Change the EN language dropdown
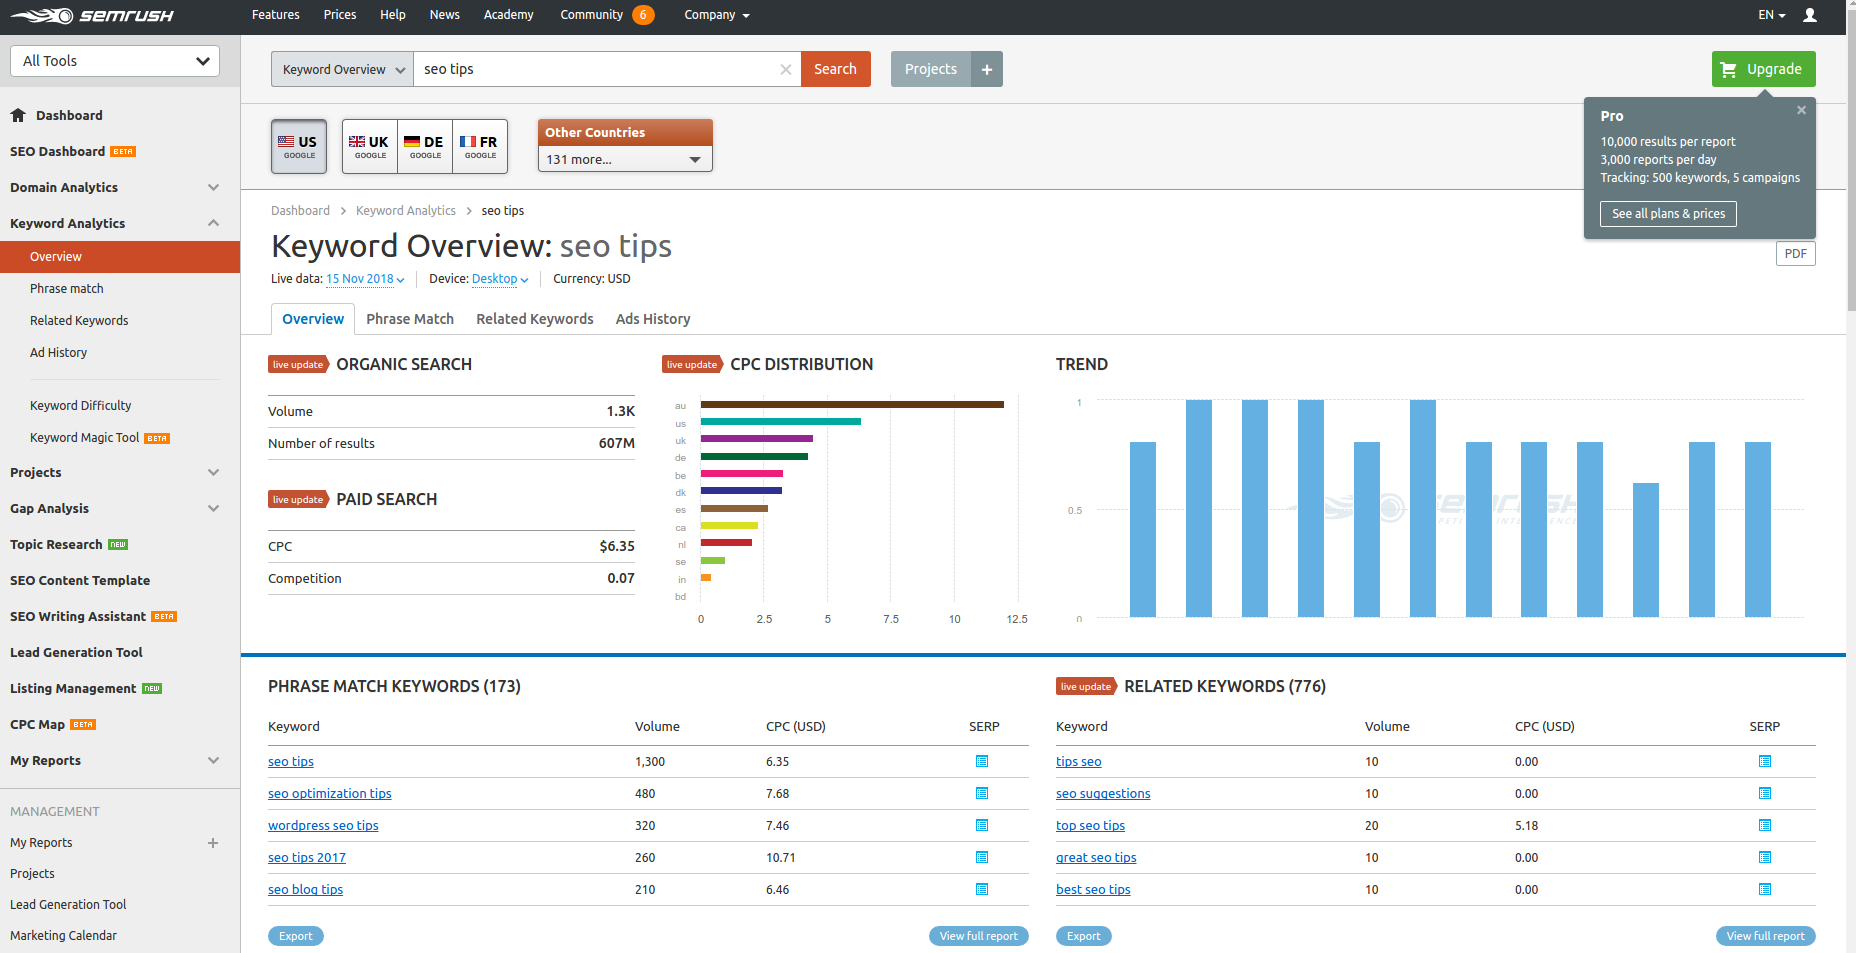This screenshot has height=953, width=1856. (x=1772, y=15)
